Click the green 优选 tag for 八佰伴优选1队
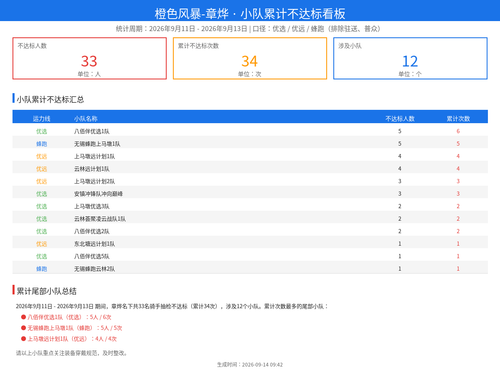 click(42, 131)
